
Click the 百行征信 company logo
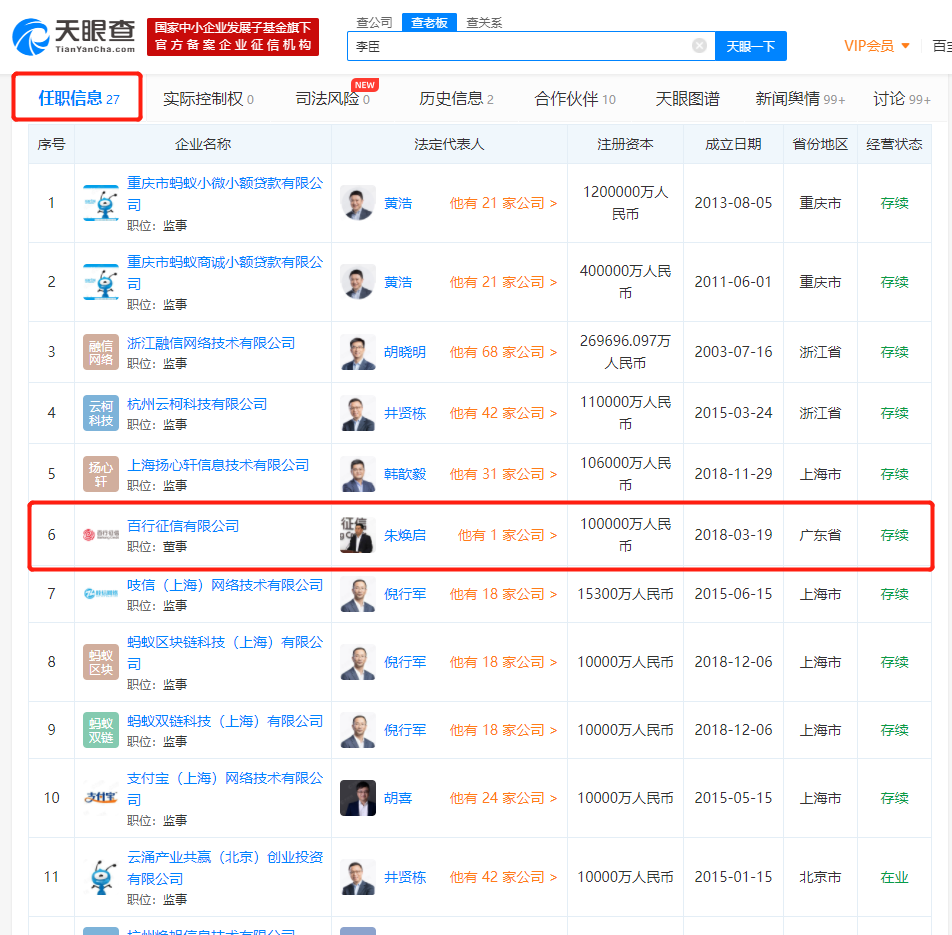click(x=101, y=535)
